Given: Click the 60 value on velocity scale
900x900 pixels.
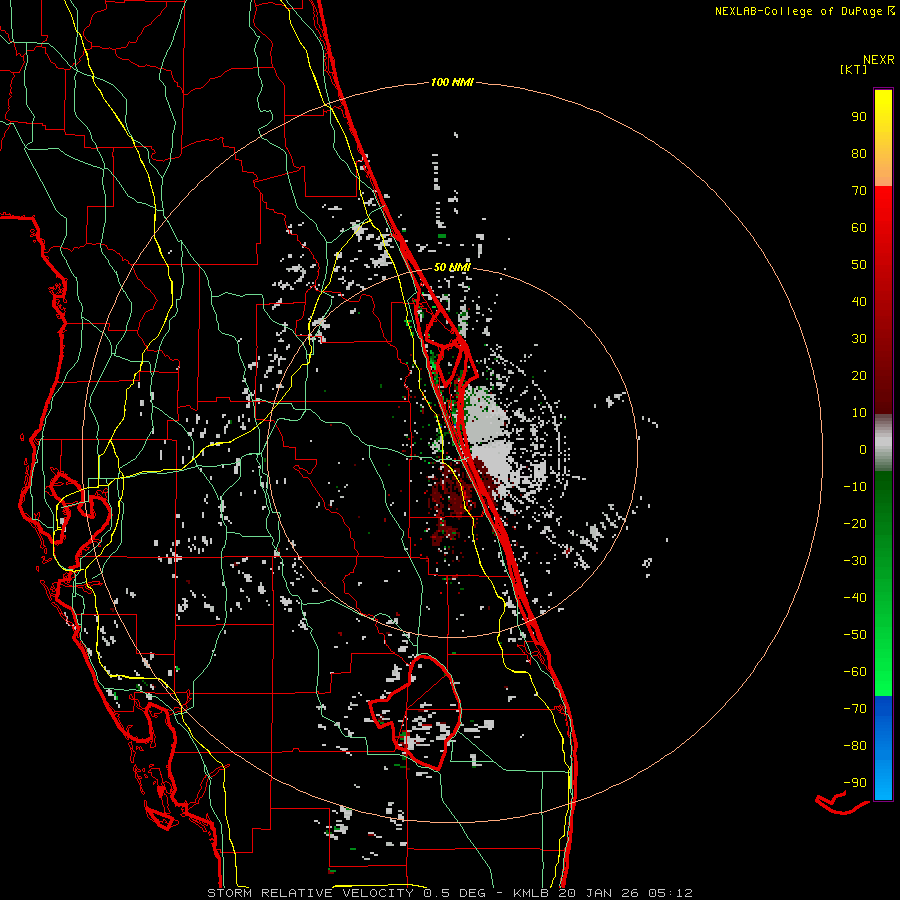Looking at the screenshot, I should click(859, 227).
